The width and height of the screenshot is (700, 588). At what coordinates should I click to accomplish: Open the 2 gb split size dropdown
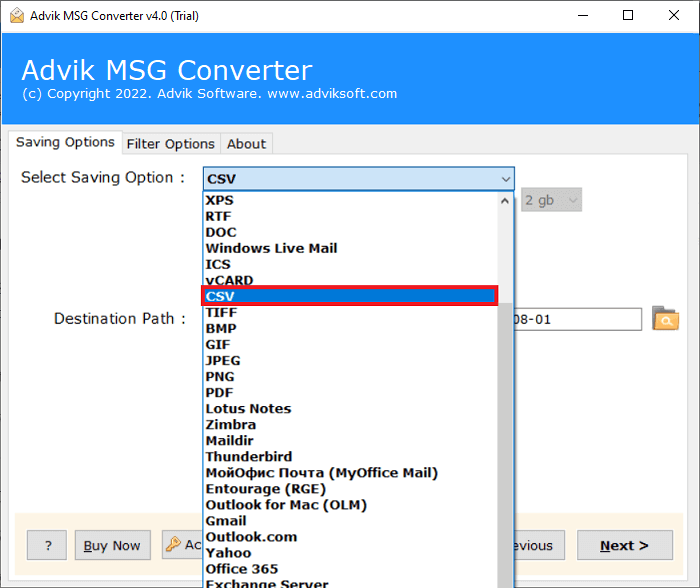coord(551,200)
